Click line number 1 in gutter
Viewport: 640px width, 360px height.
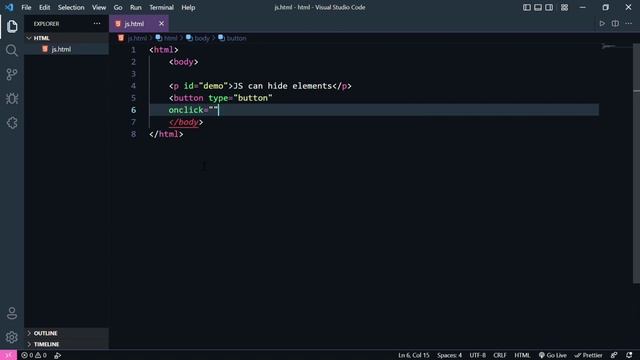click(133, 50)
